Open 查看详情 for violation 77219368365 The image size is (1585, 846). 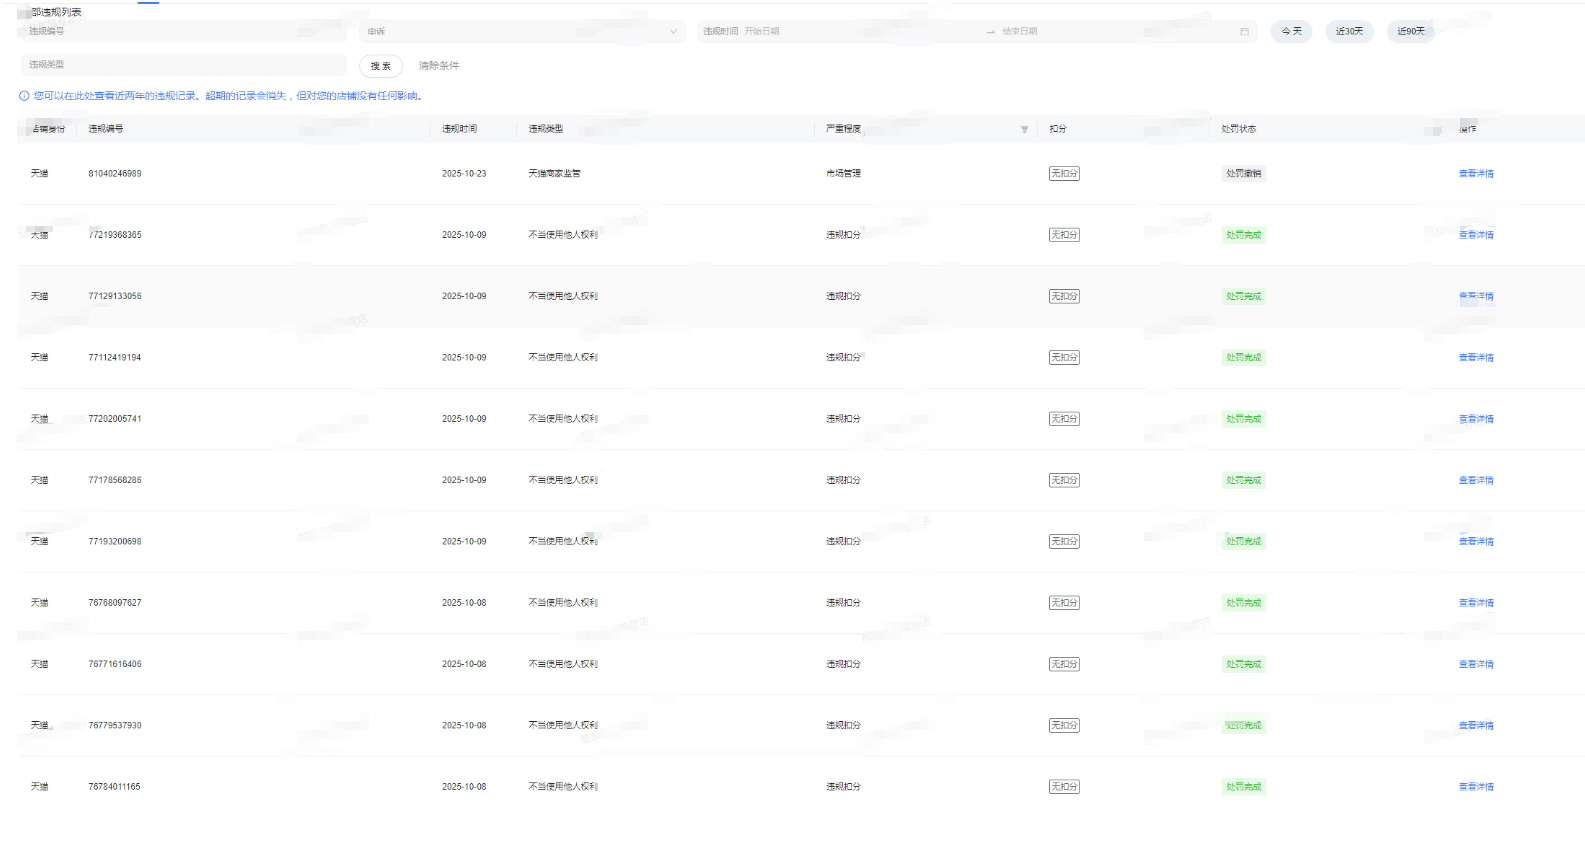tap(1475, 235)
